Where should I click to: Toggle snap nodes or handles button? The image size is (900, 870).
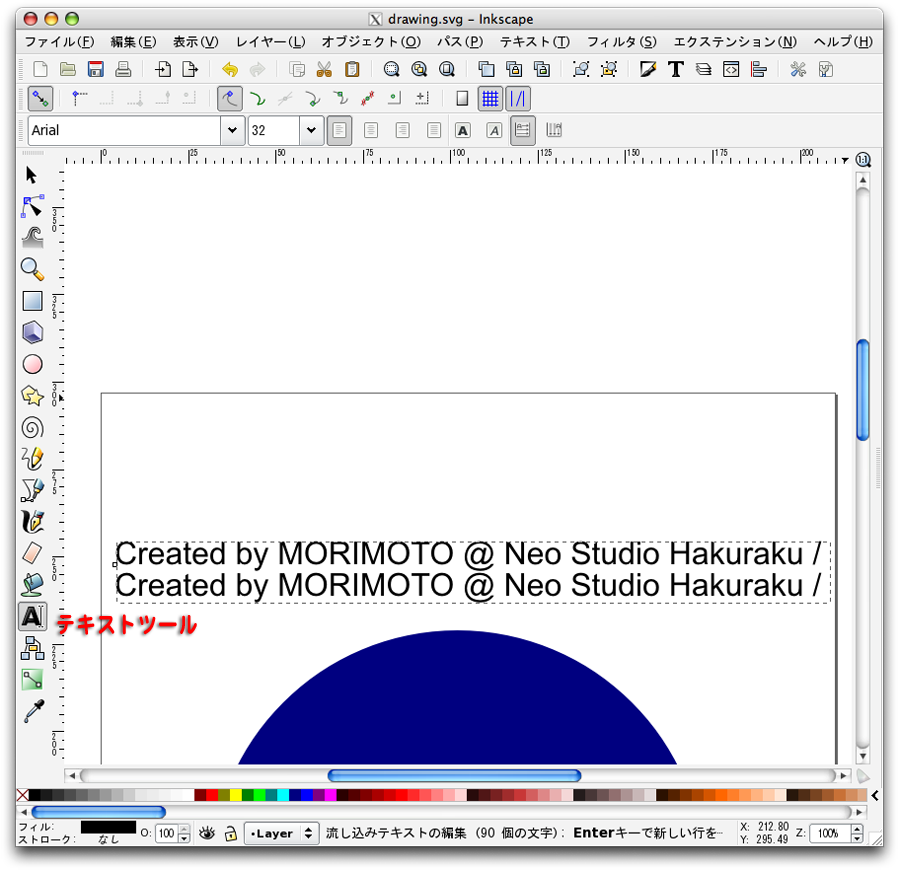click(x=230, y=99)
